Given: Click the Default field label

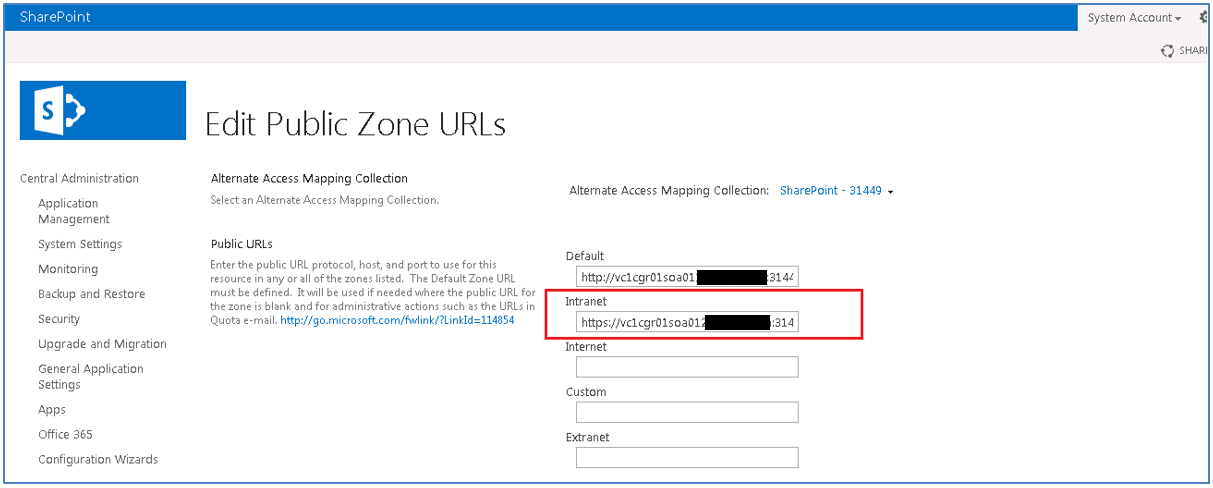Looking at the screenshot, I should pos(585,256).
